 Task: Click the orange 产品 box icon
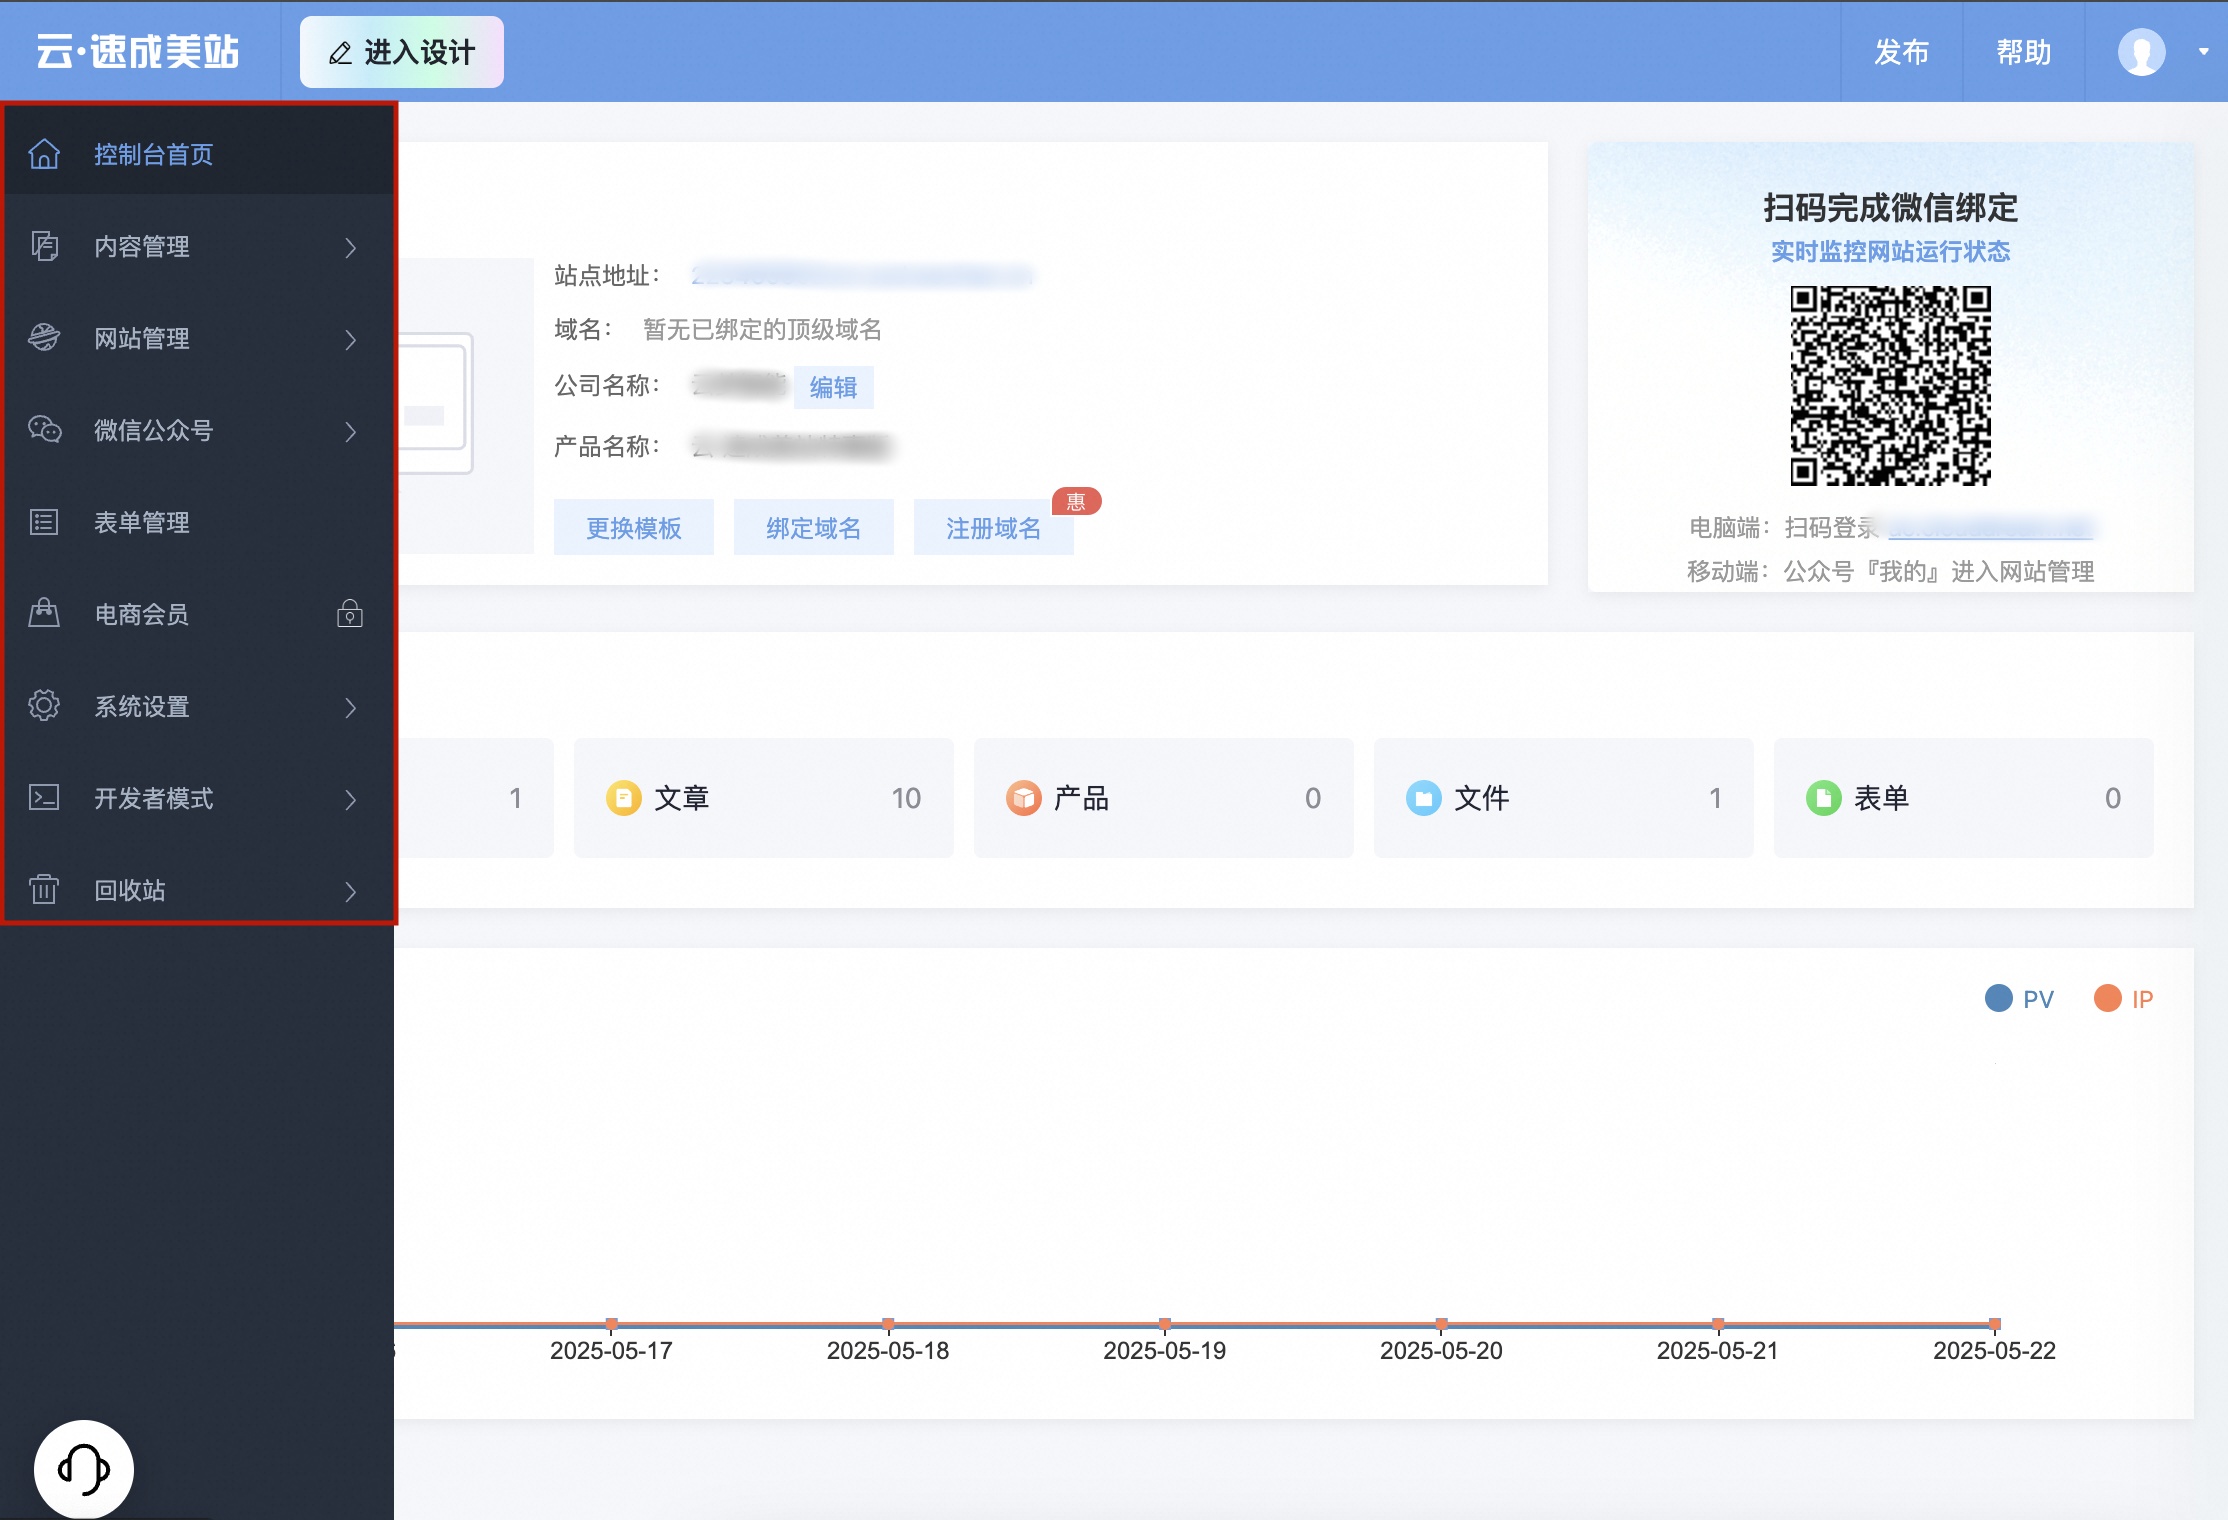[x=1024, y=798]
